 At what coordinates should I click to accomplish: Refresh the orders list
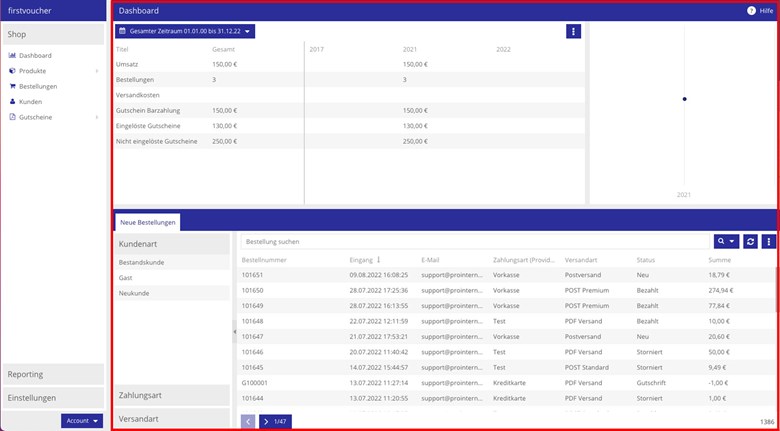[x=751, y=241]
